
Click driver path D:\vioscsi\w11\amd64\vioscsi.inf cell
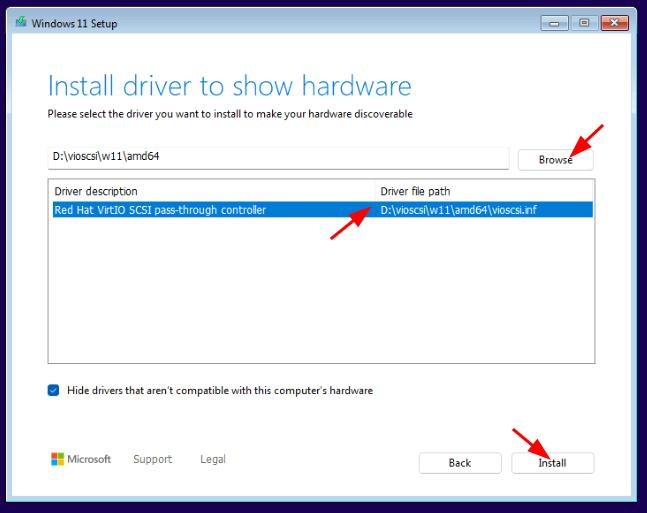click(x=458, y=210)
